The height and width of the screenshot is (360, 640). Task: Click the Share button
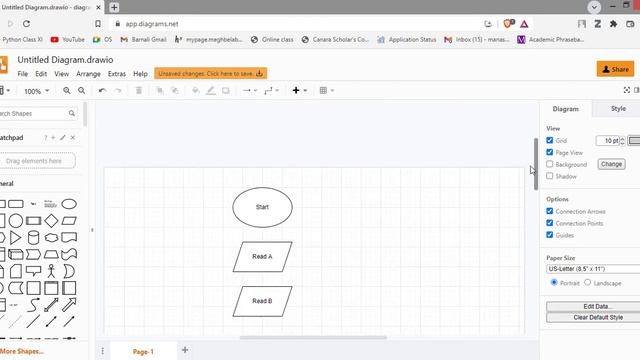point(616,69)
